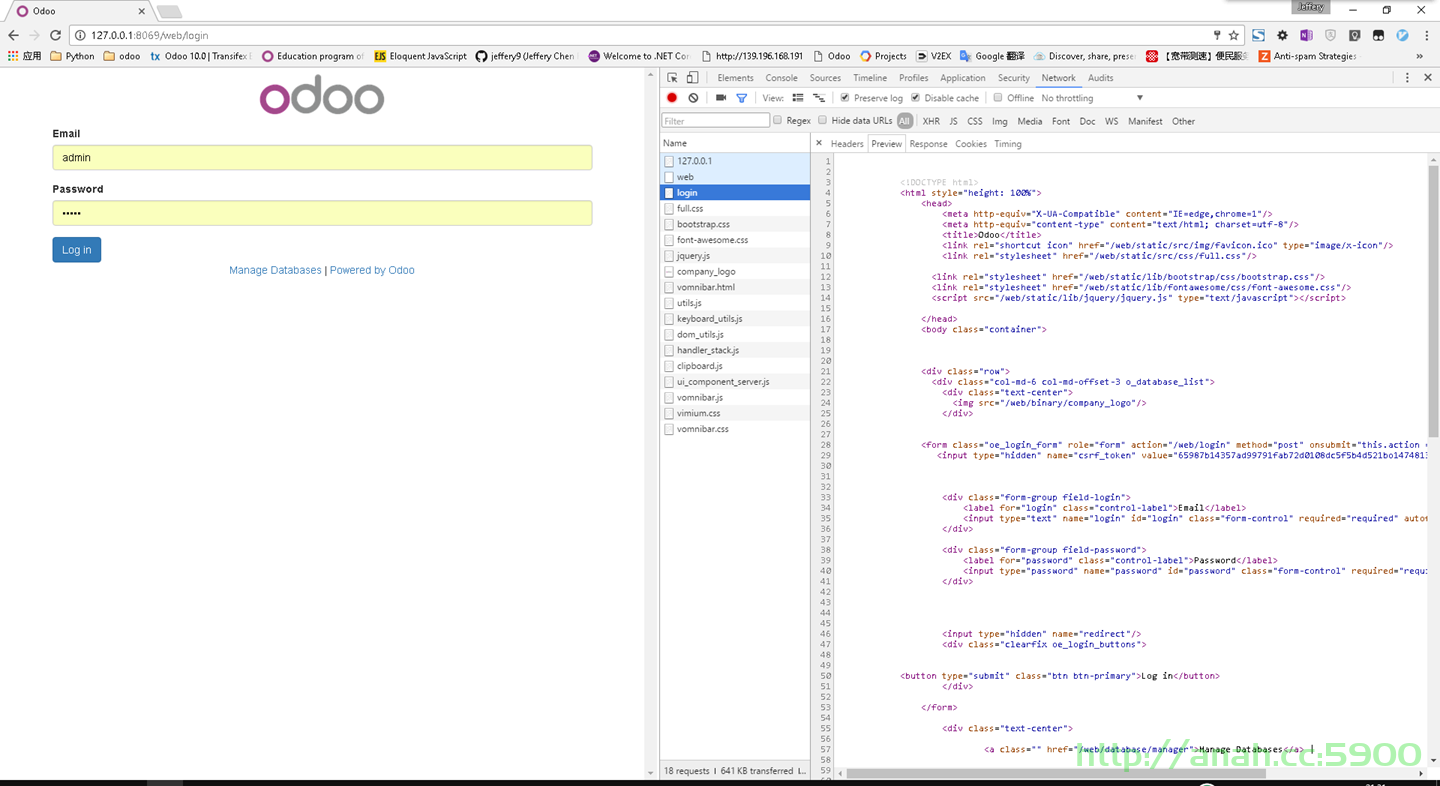Image resolution: width=1440 pixels, height=786 pixels.
Task: Reload the current page
Action: (x=56, y=35)
